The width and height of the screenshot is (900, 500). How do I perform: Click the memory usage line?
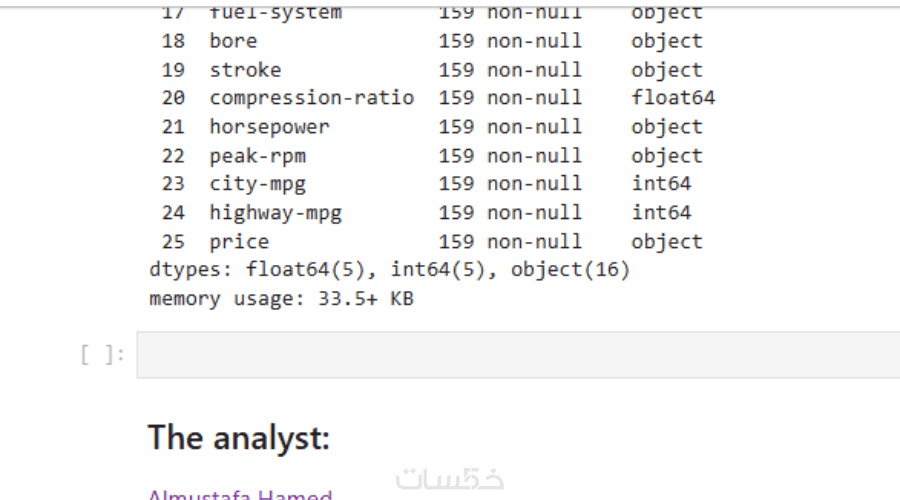click(281, 298)
